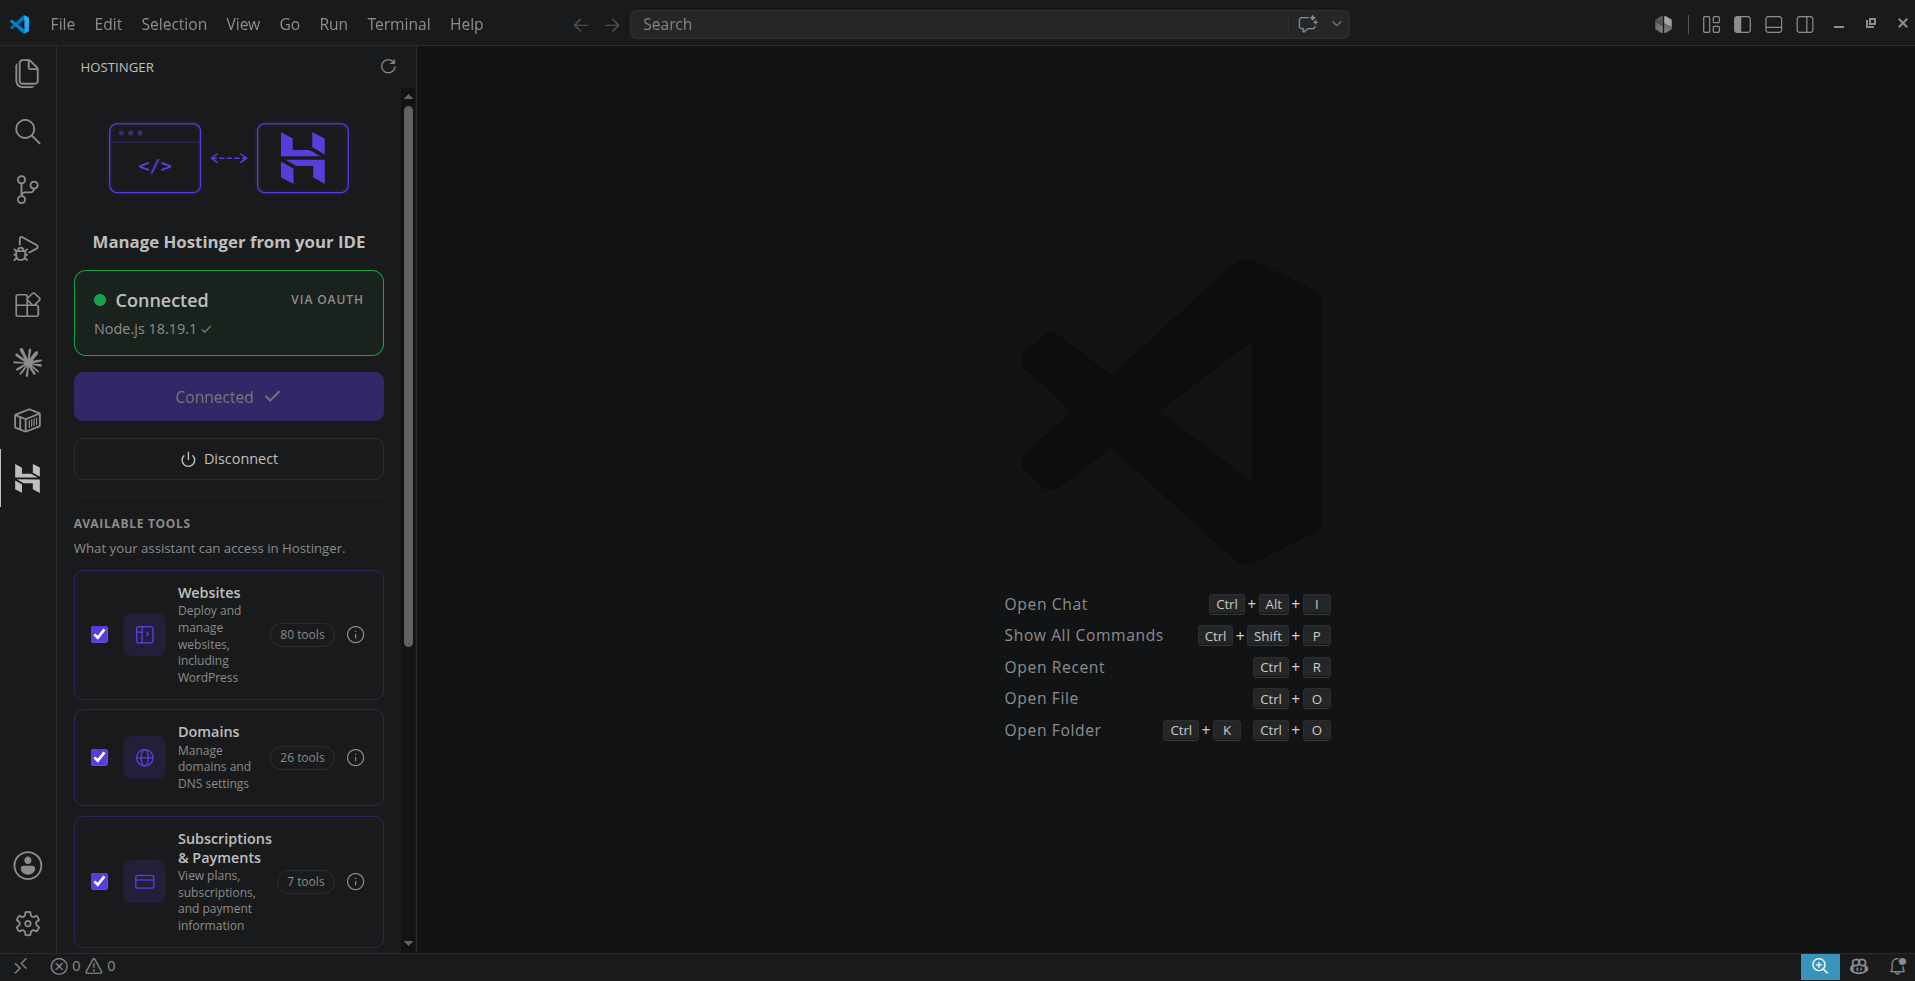
Task: Click the 26 tools badge
Action: 302,758
